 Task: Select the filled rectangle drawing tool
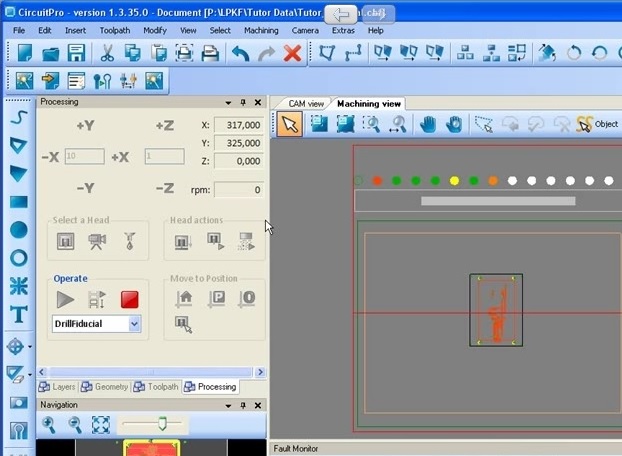tap(18, 201)
